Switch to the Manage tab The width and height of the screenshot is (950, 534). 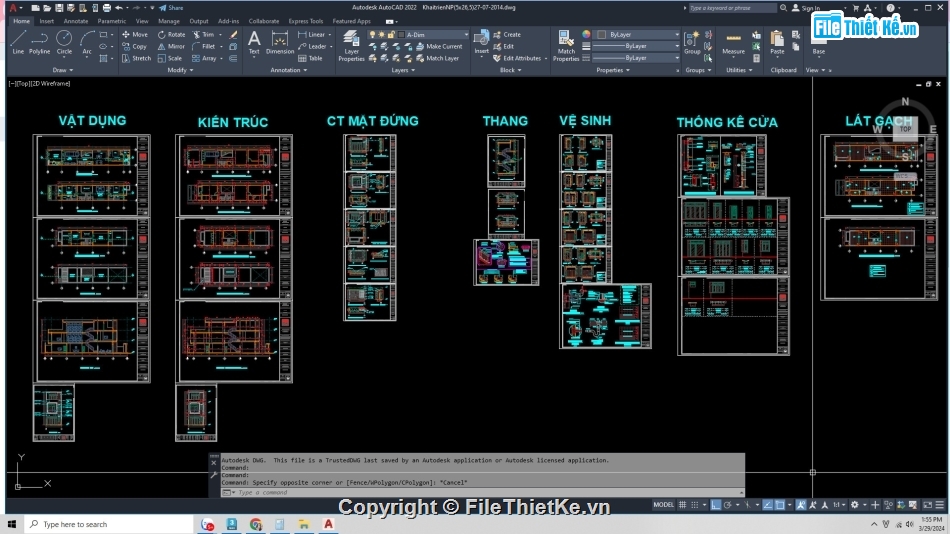coord(168,21)
